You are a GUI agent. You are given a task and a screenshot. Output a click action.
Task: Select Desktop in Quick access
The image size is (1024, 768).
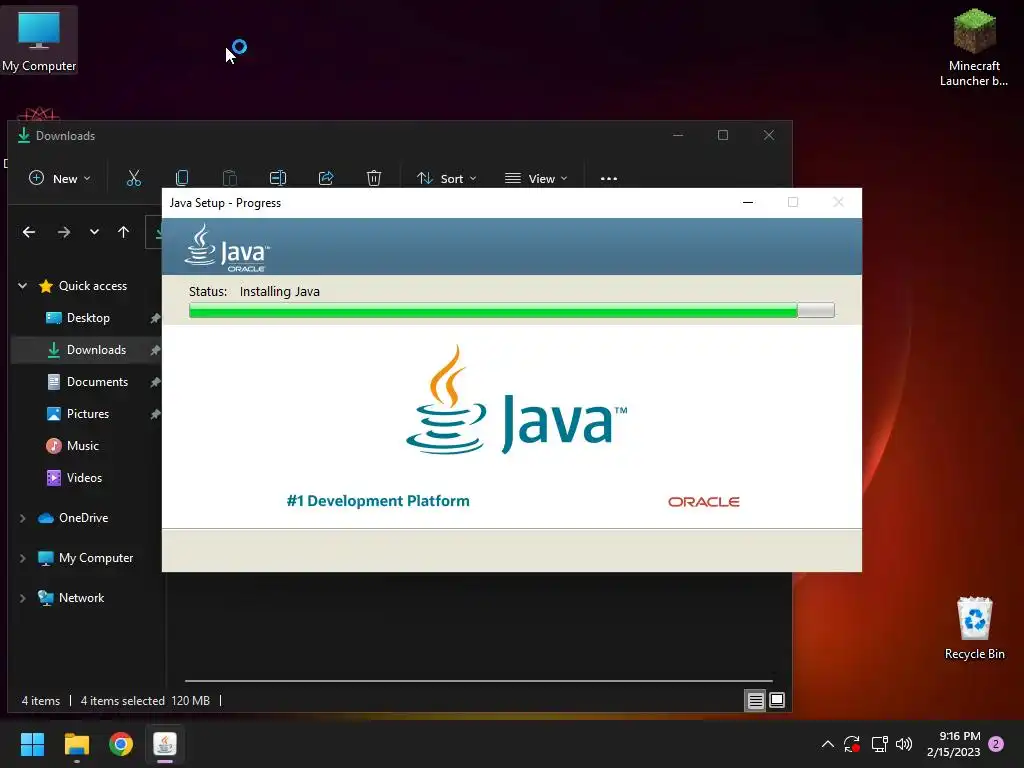click(88, 318)
